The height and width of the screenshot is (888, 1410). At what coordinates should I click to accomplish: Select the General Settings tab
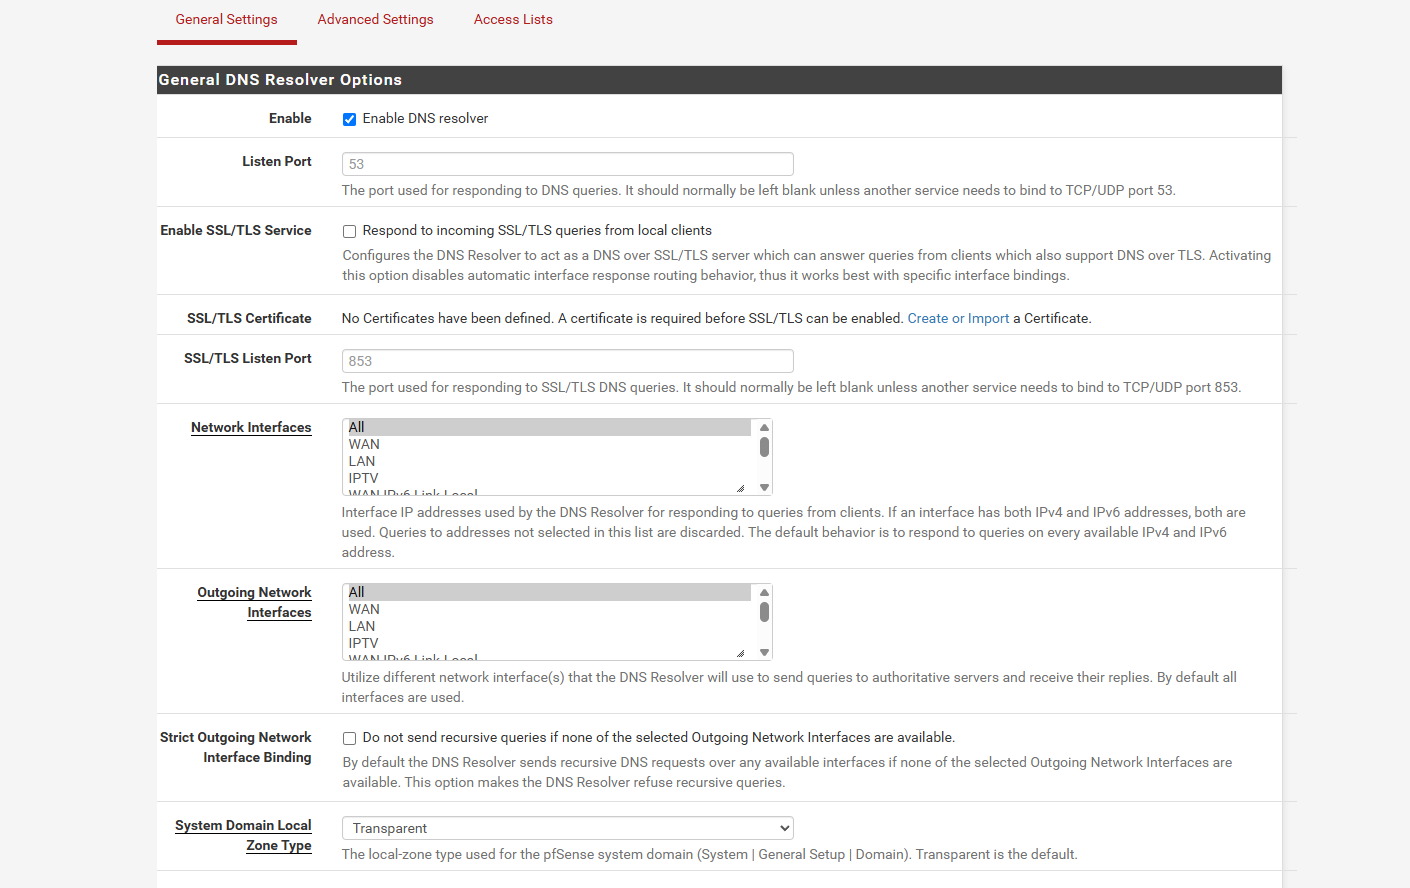pyautogui.click(x=226, y=20)
